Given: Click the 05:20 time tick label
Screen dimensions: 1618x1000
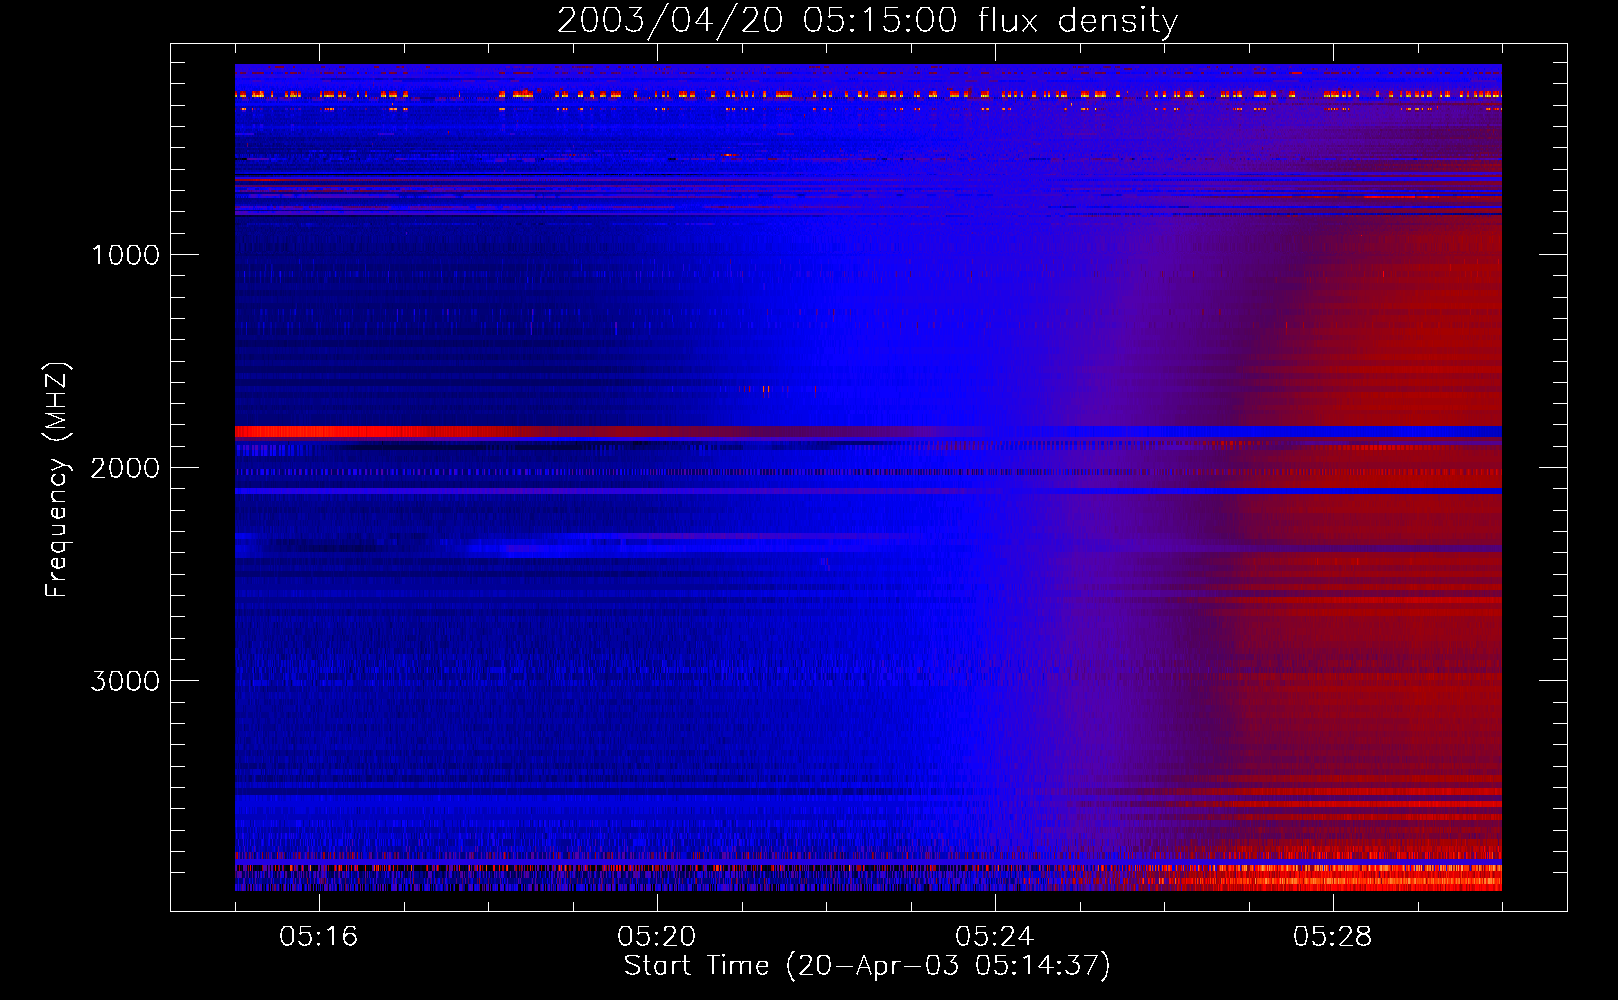Looking at the screenshot, I should tap(657, 936).
